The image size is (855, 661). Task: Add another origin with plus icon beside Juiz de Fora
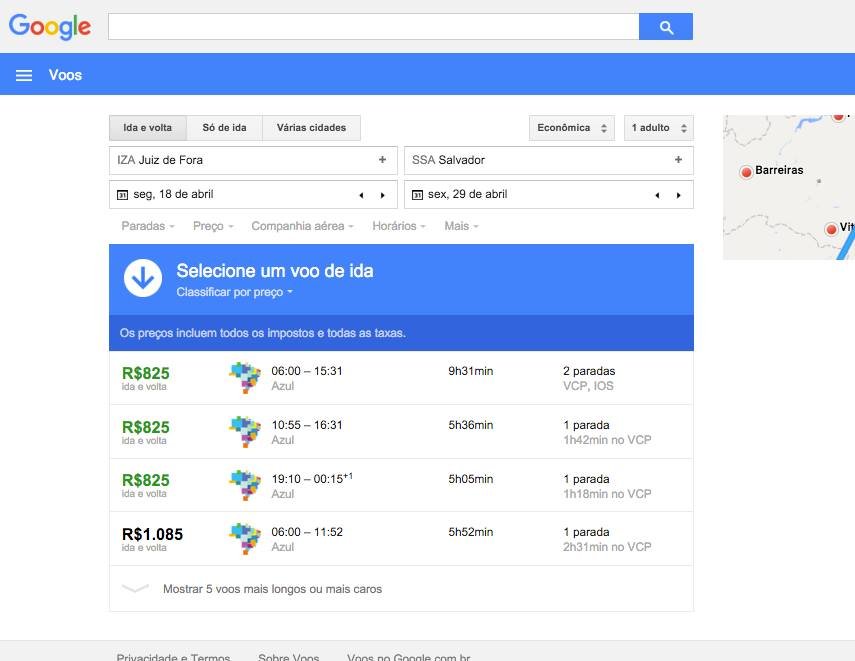pos(382,160)
